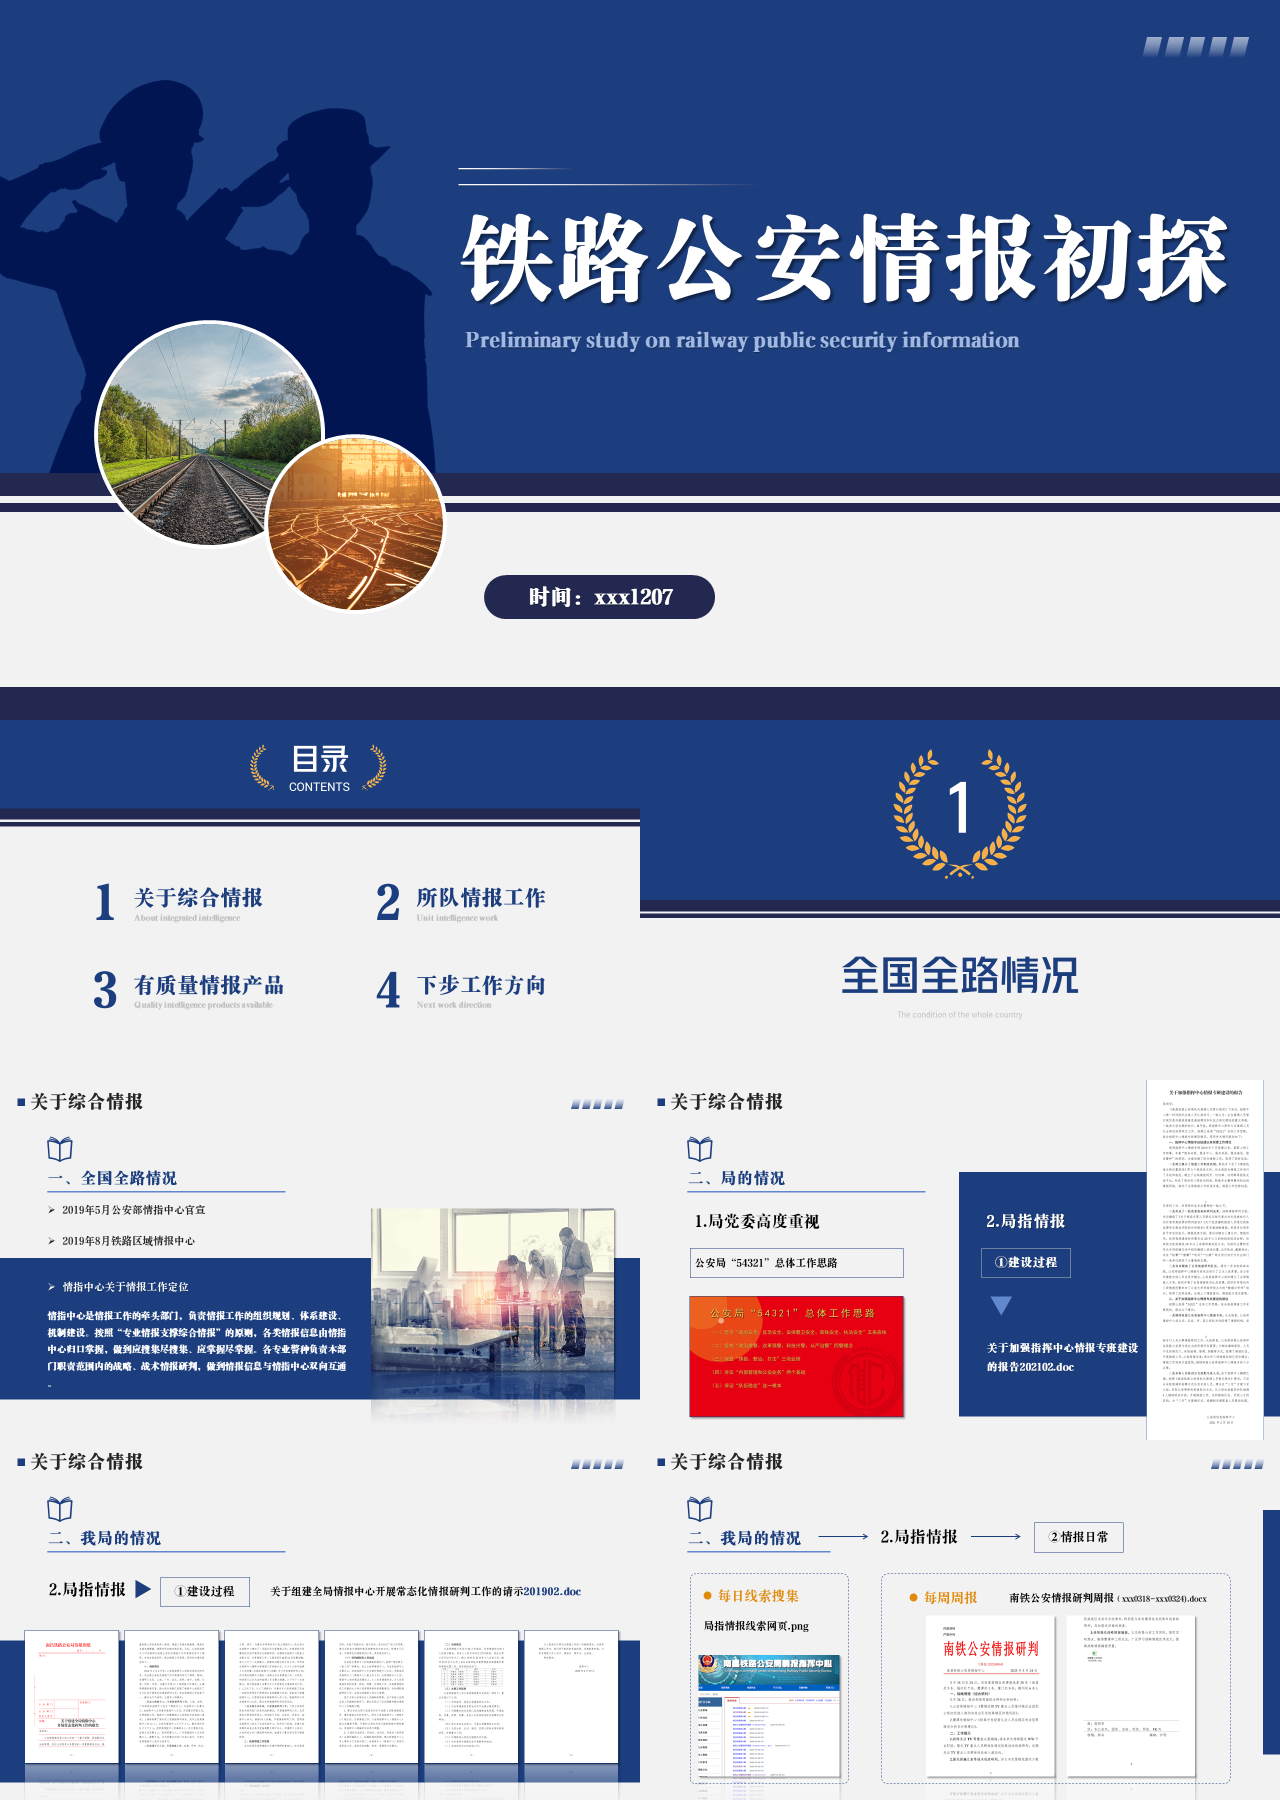Click the tall report document page thumbnail
Viewport: 1280px width, 1800px height.
tap(1204, 1260)
